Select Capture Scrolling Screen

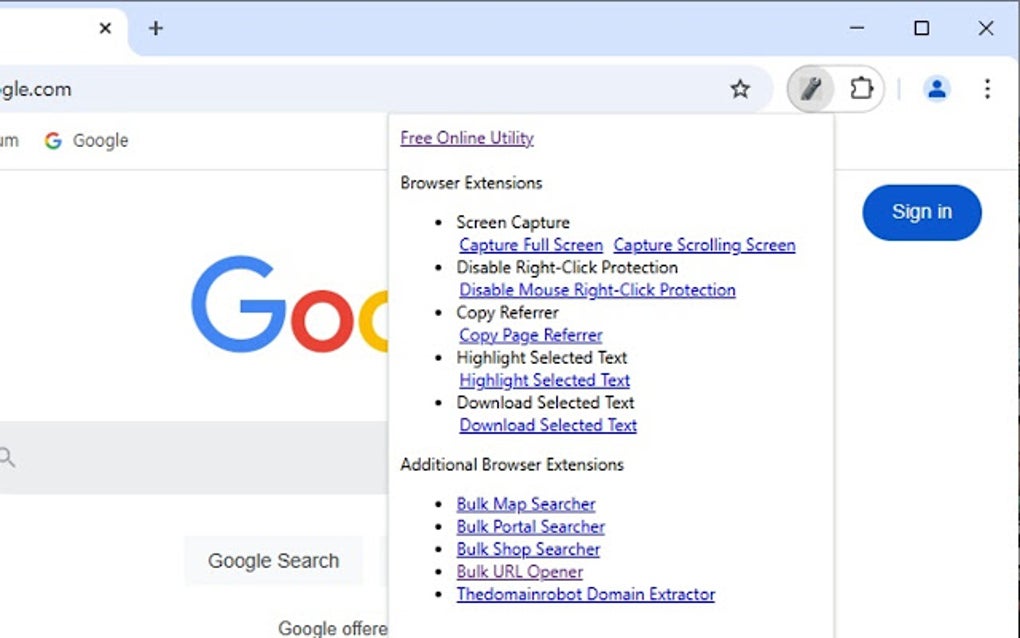(704, 245)
